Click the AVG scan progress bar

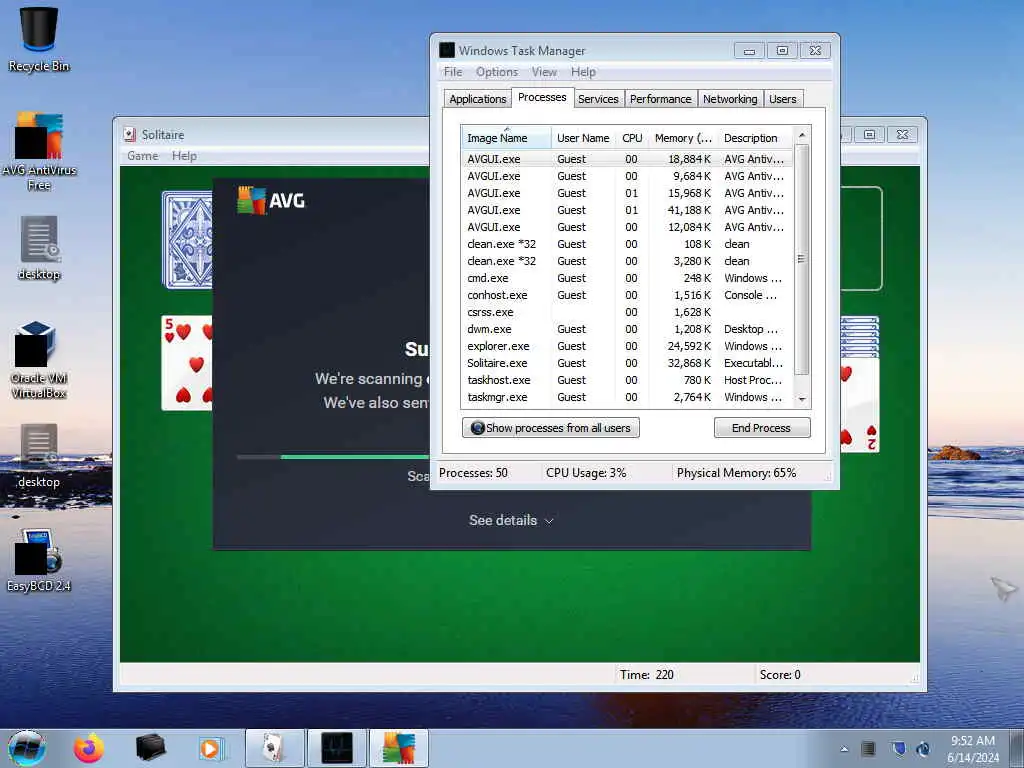tap(333, 457)
